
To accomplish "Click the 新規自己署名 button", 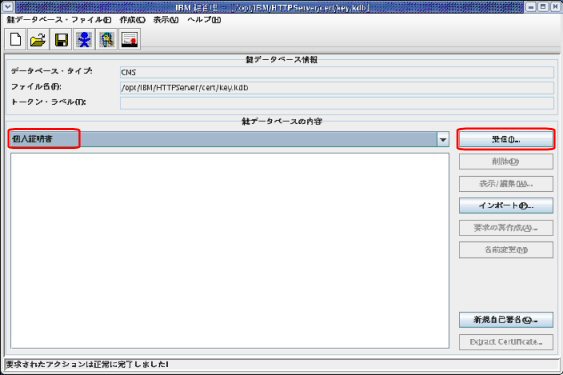I will point(506,320).
